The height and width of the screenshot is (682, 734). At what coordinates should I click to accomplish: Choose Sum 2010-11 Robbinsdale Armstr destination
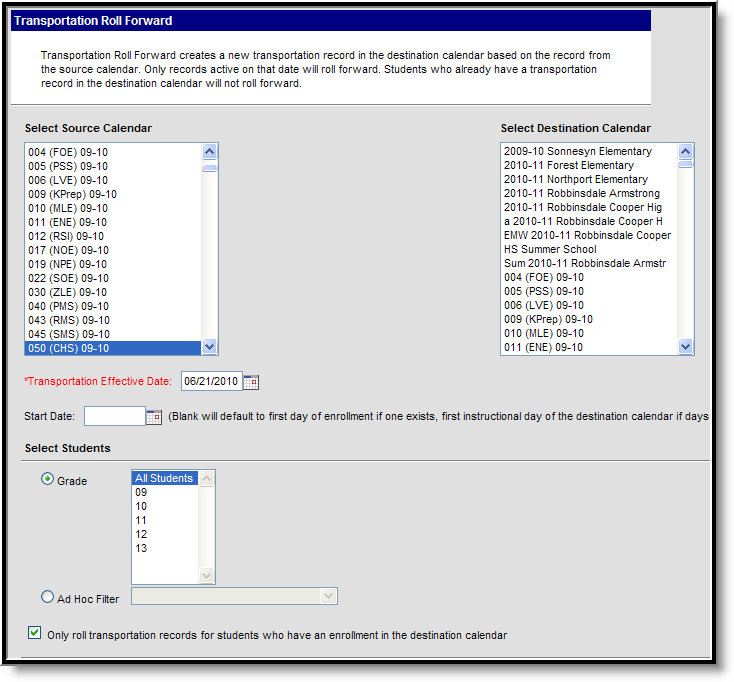coord(589,264)
